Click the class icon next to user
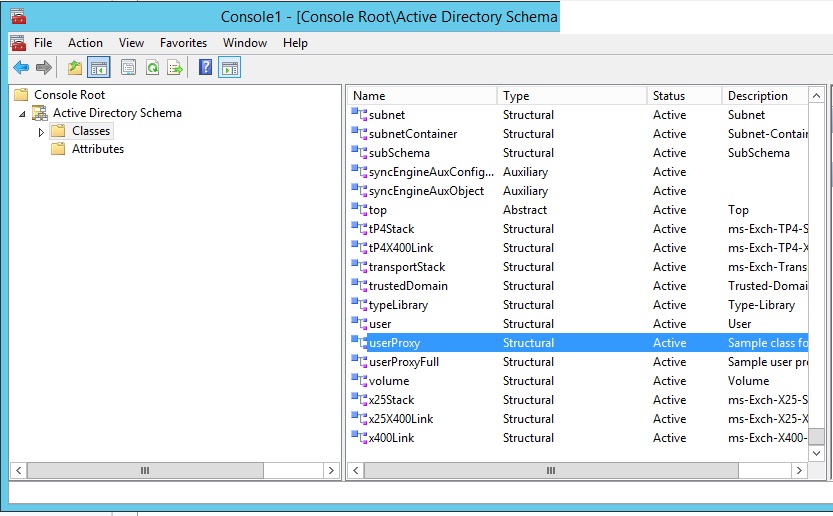 (359, 323)
